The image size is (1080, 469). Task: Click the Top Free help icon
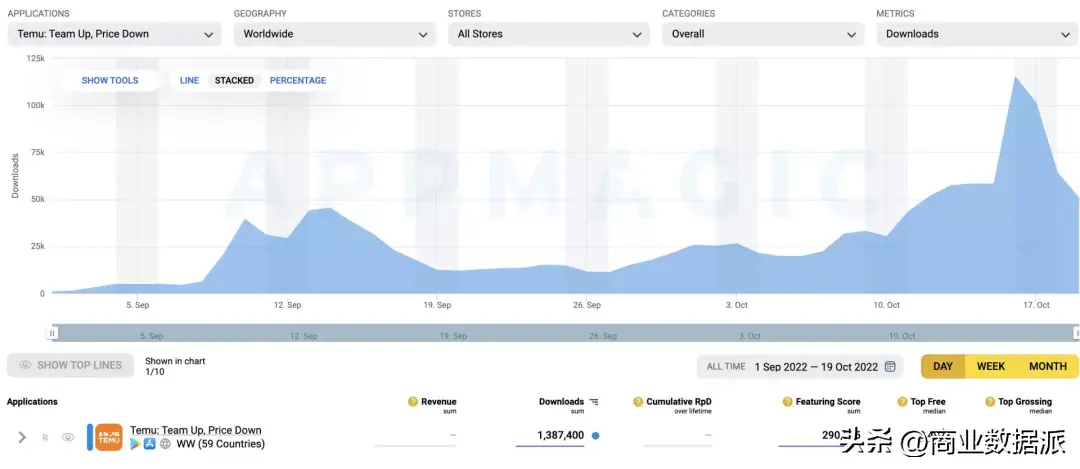click(x=902, y=402)
